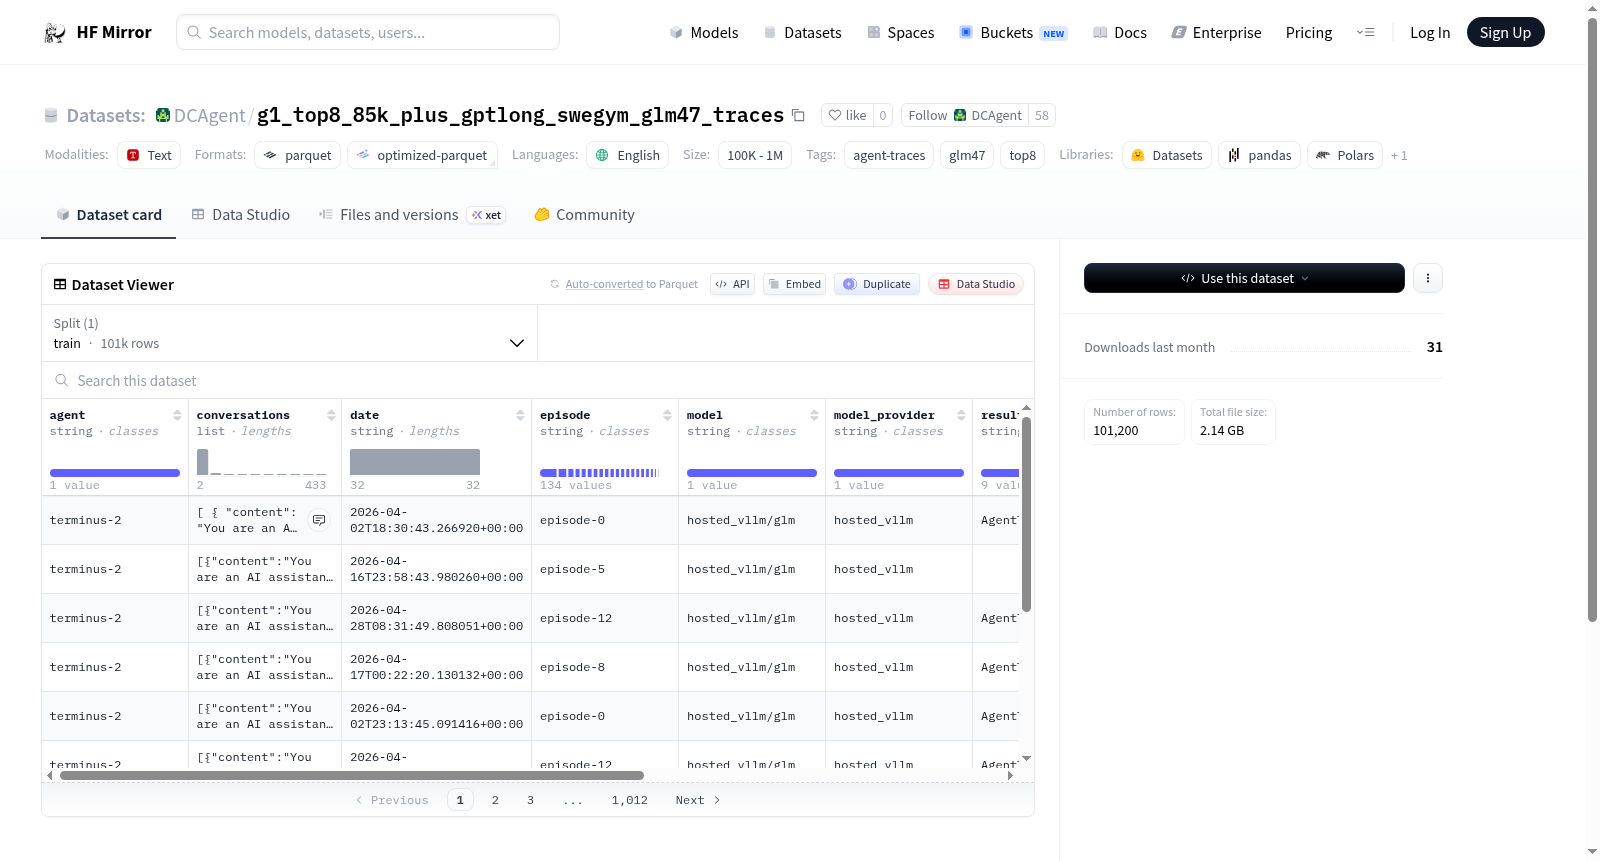Screen dimensions: 1600x861
Task: Select the optimized-parquet format tag
Action: 422,155
